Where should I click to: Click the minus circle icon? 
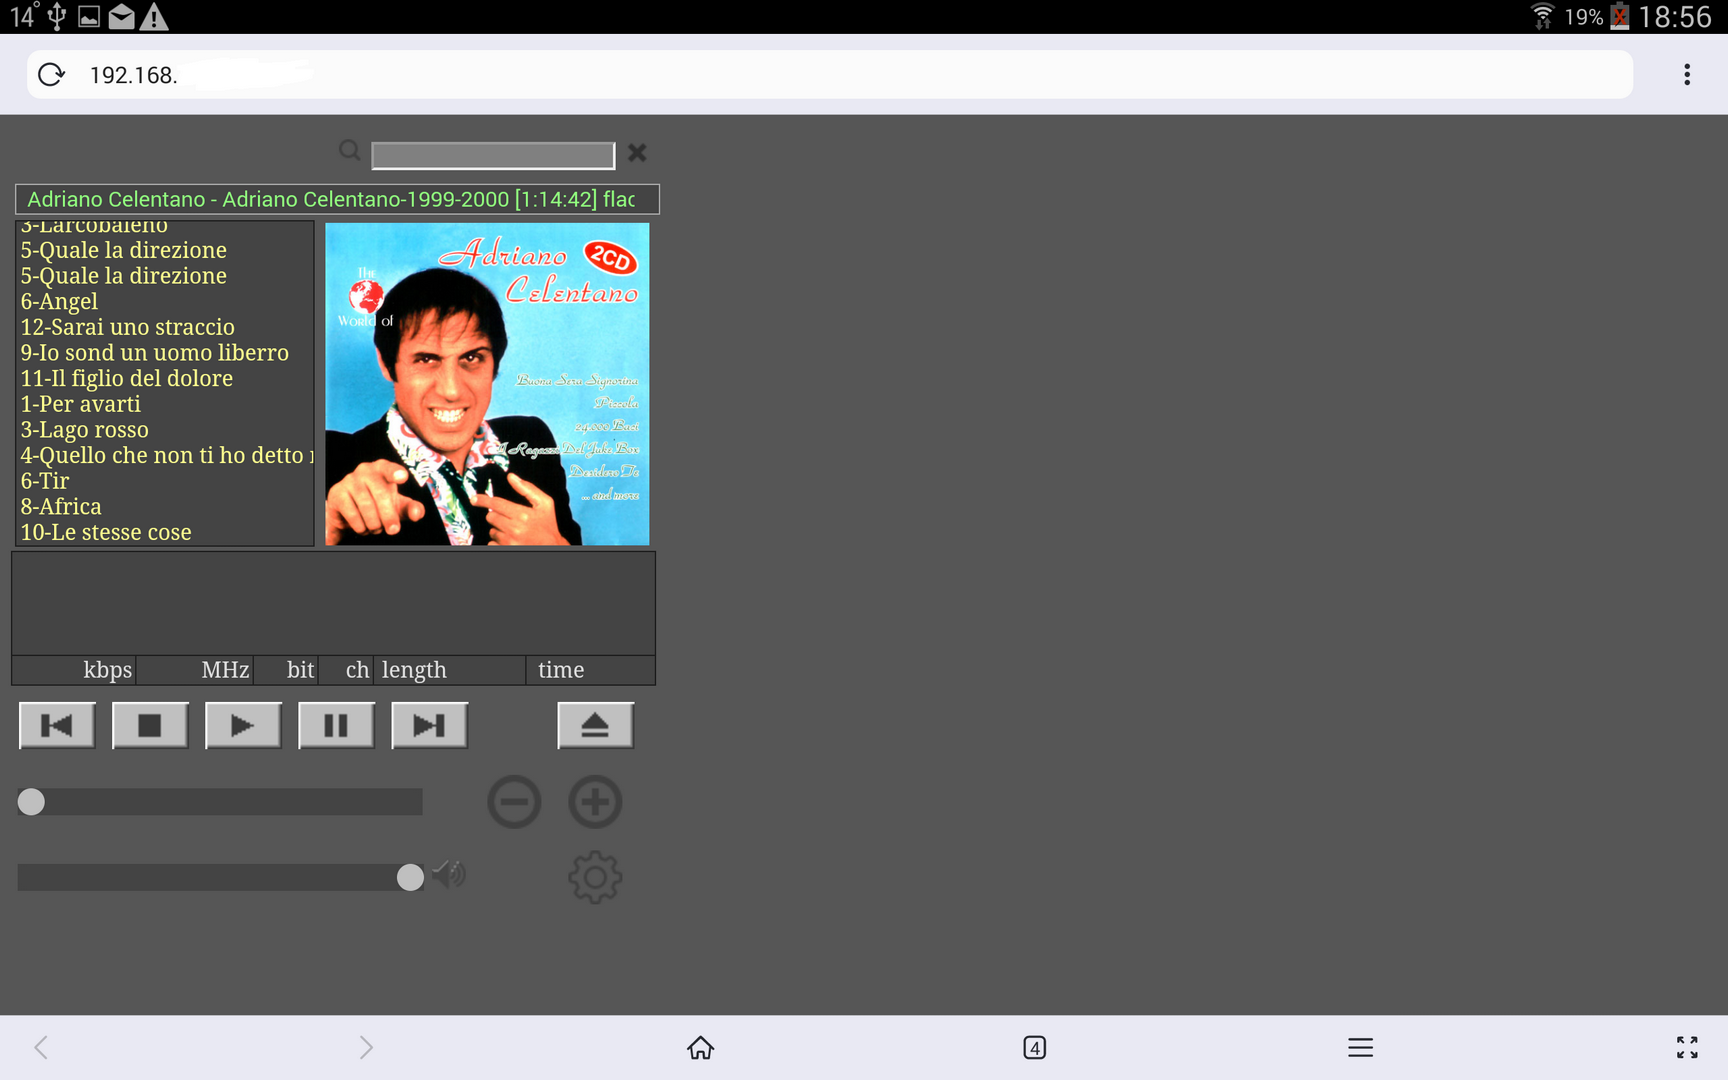pyautogui.click(x=514, y=802)
